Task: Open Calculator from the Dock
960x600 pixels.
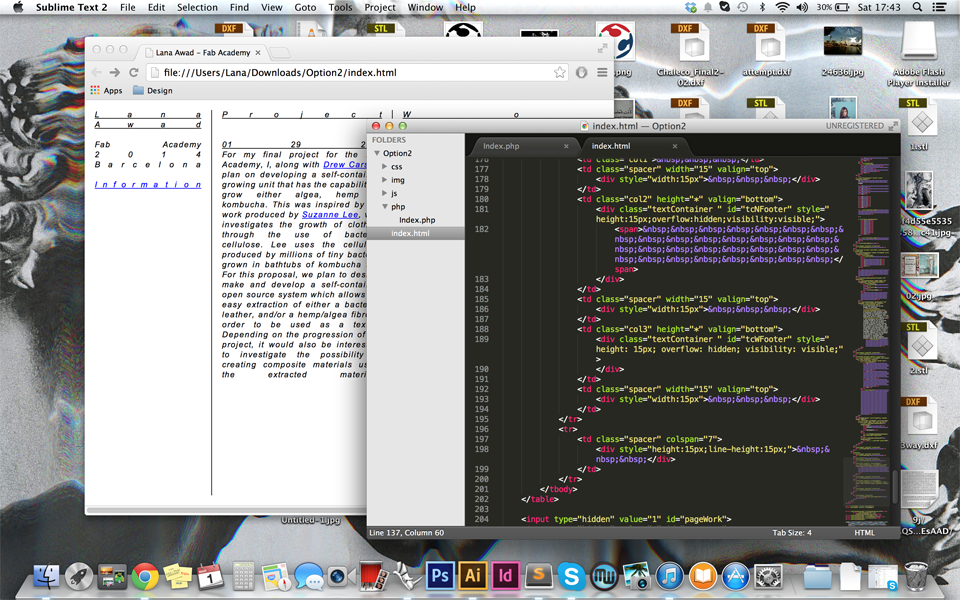Action: click(243, 576)
